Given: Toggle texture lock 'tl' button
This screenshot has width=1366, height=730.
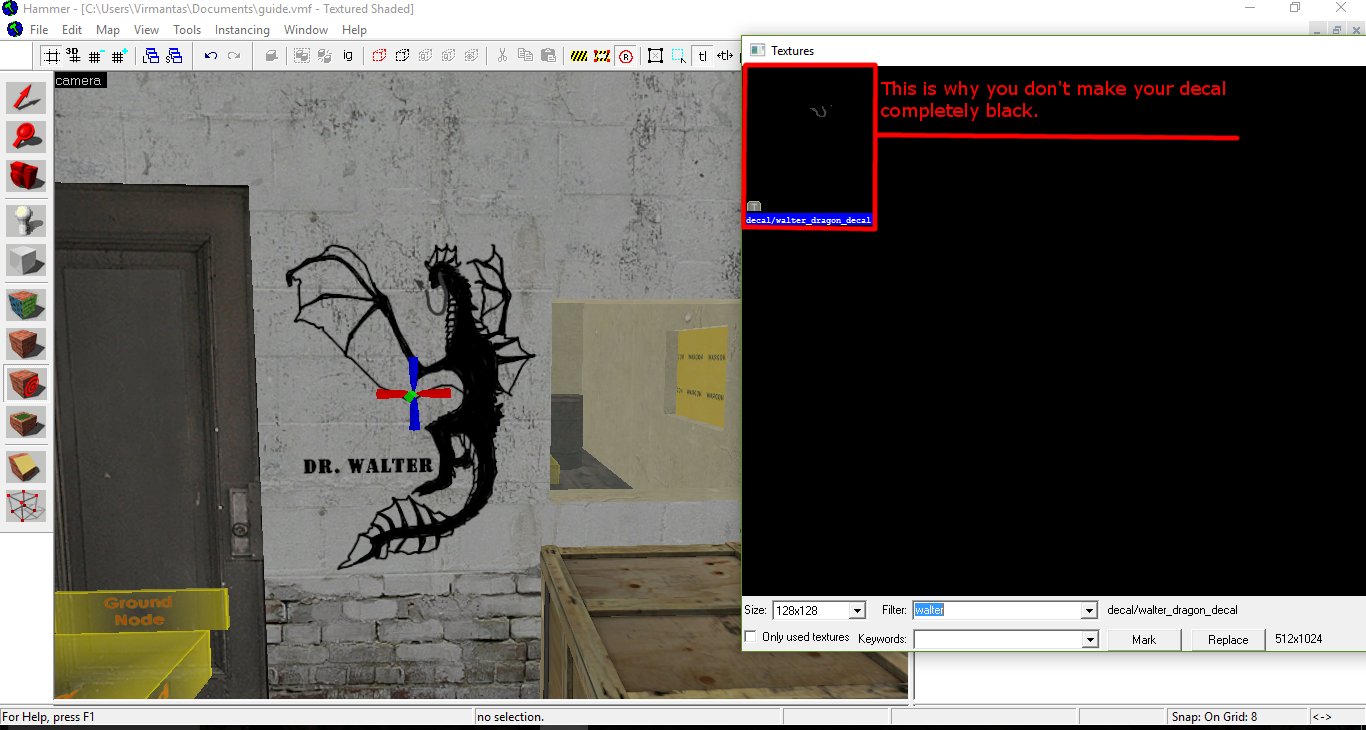Looking at the screenshot, I should [702, 56].
